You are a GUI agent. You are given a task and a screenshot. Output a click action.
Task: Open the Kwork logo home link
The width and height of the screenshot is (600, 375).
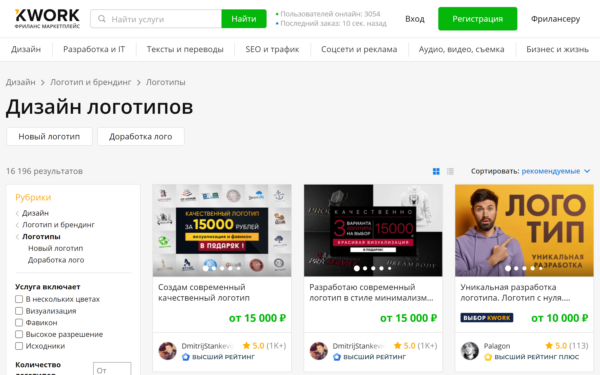(47, 19)
